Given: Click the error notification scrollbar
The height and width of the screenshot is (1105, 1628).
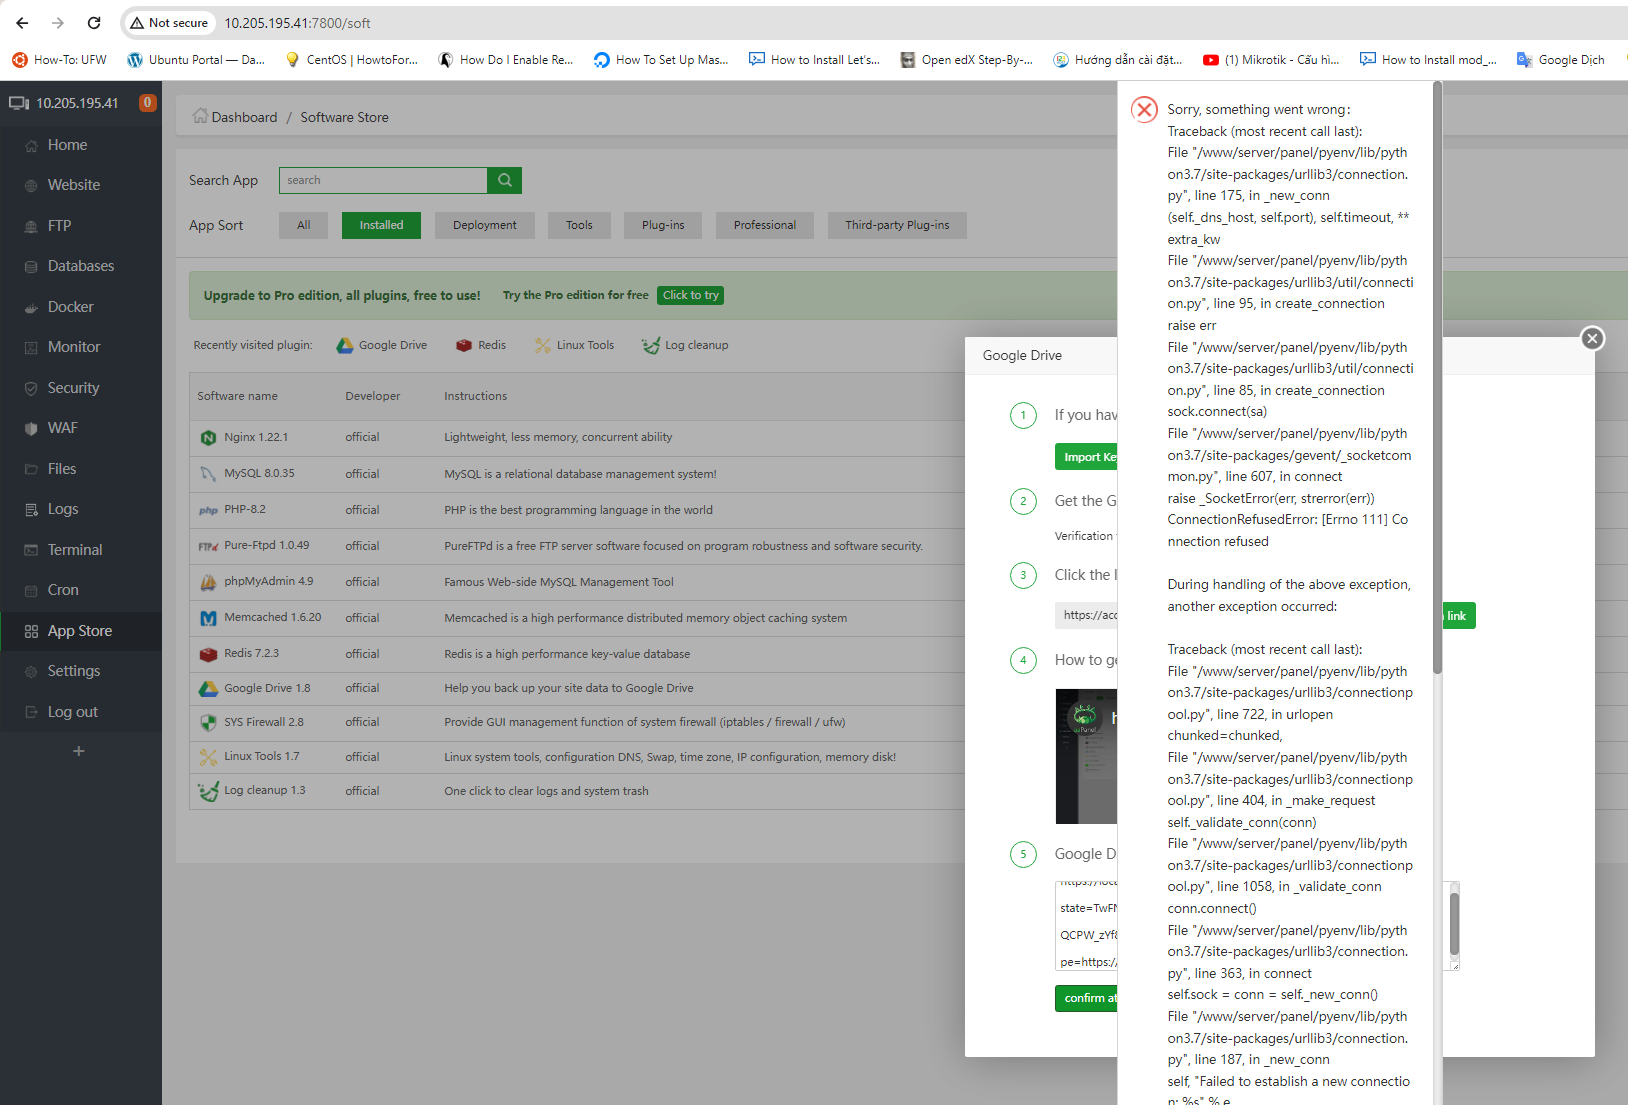Looking at the screenshot, I should click(1437, 380).
